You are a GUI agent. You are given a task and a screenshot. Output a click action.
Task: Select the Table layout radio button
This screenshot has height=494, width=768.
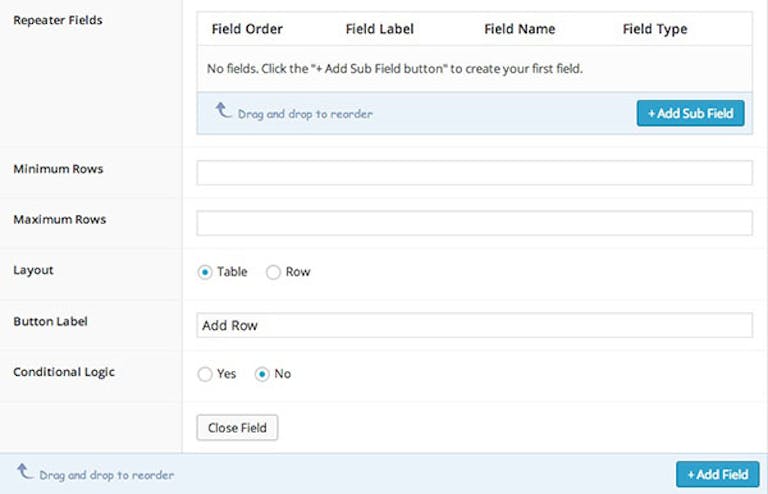click(x=205, y=272)
